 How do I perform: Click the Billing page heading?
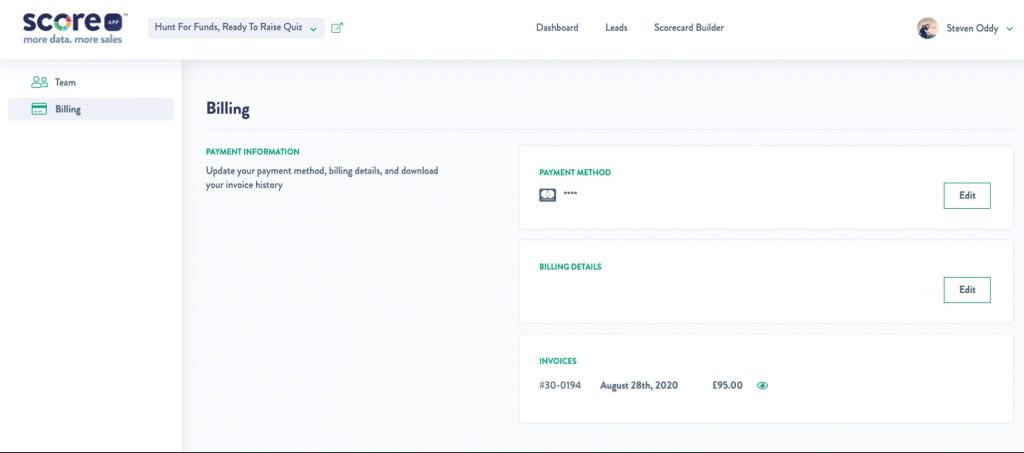[x=228, y=109]
